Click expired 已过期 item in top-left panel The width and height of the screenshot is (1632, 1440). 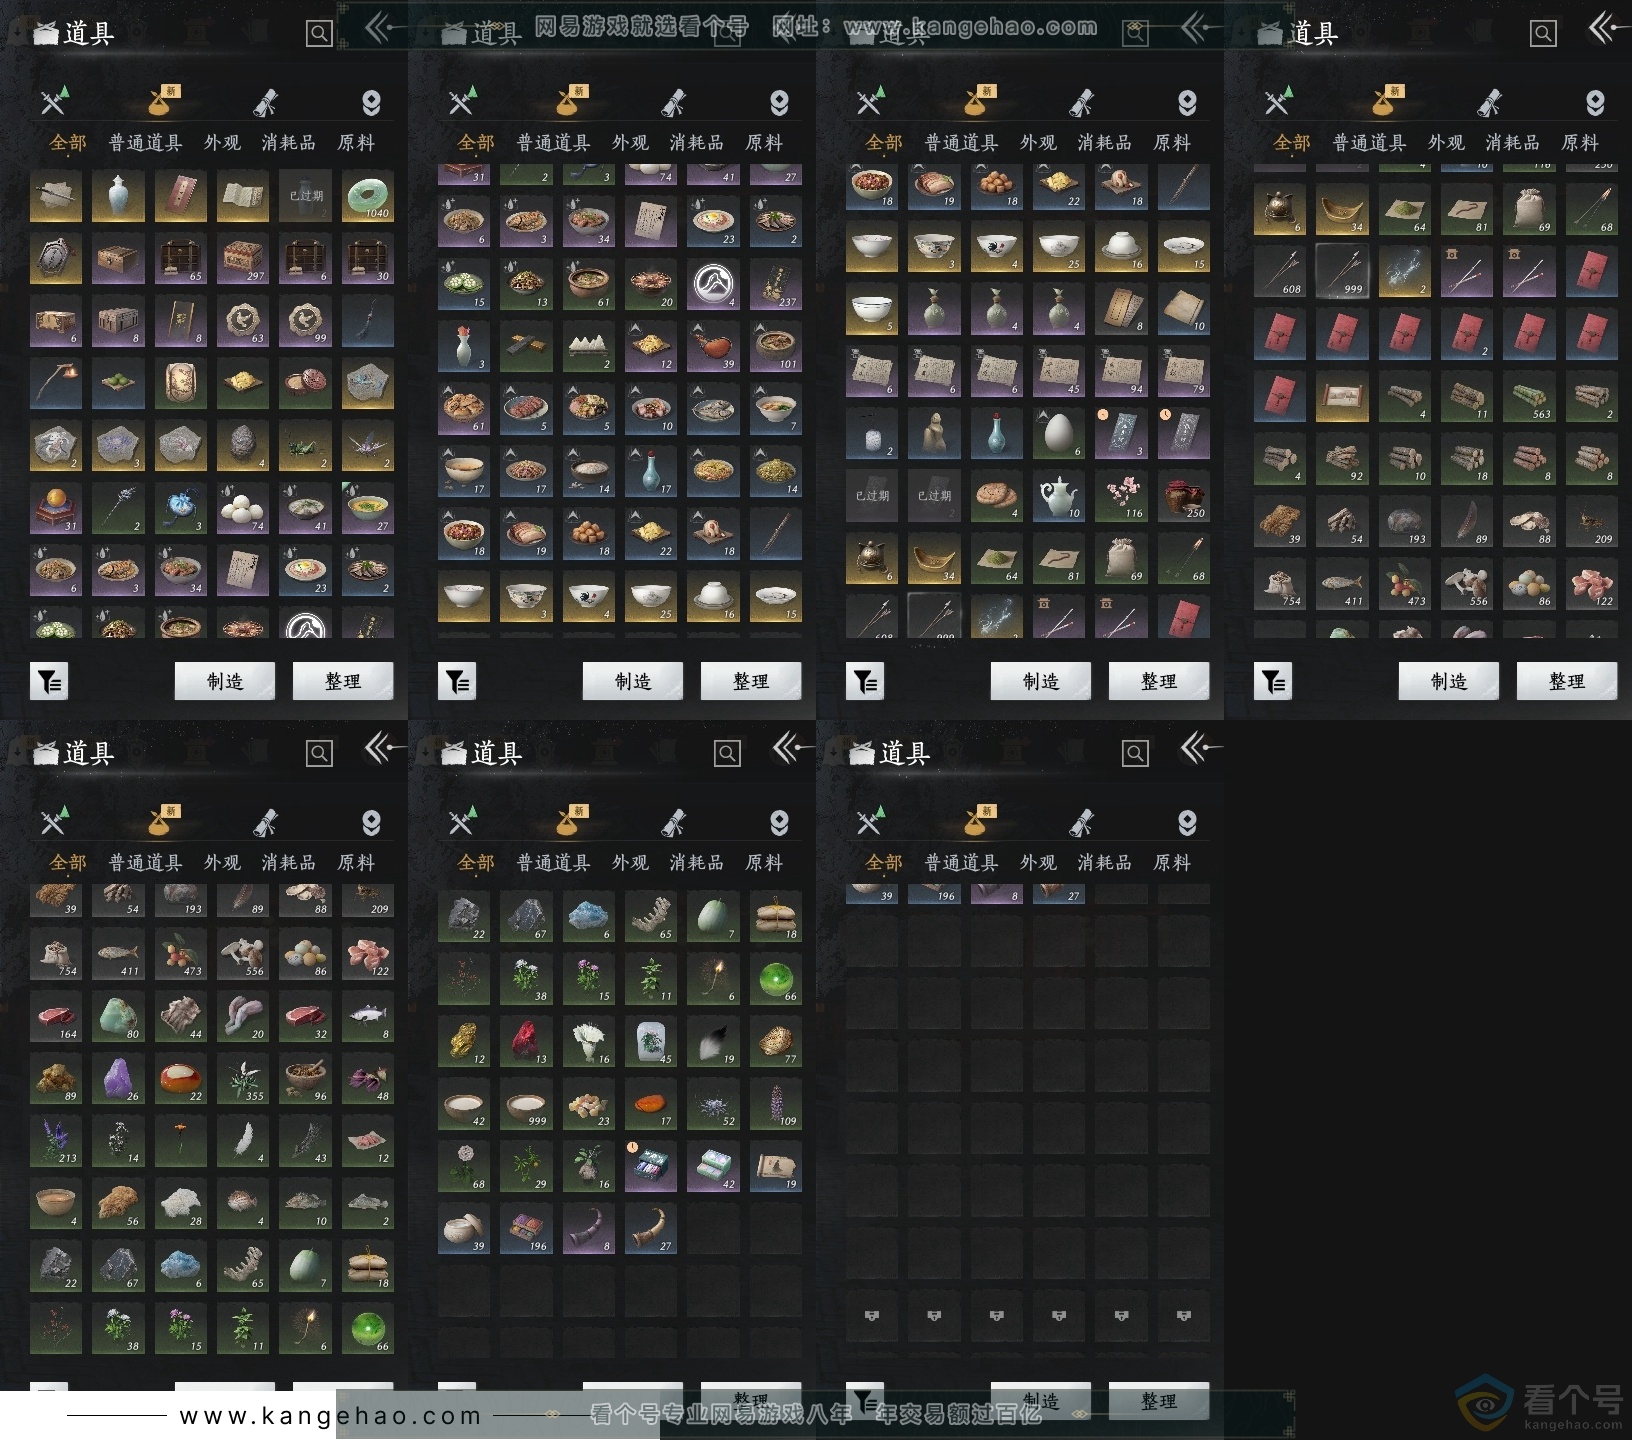[305, 196]
